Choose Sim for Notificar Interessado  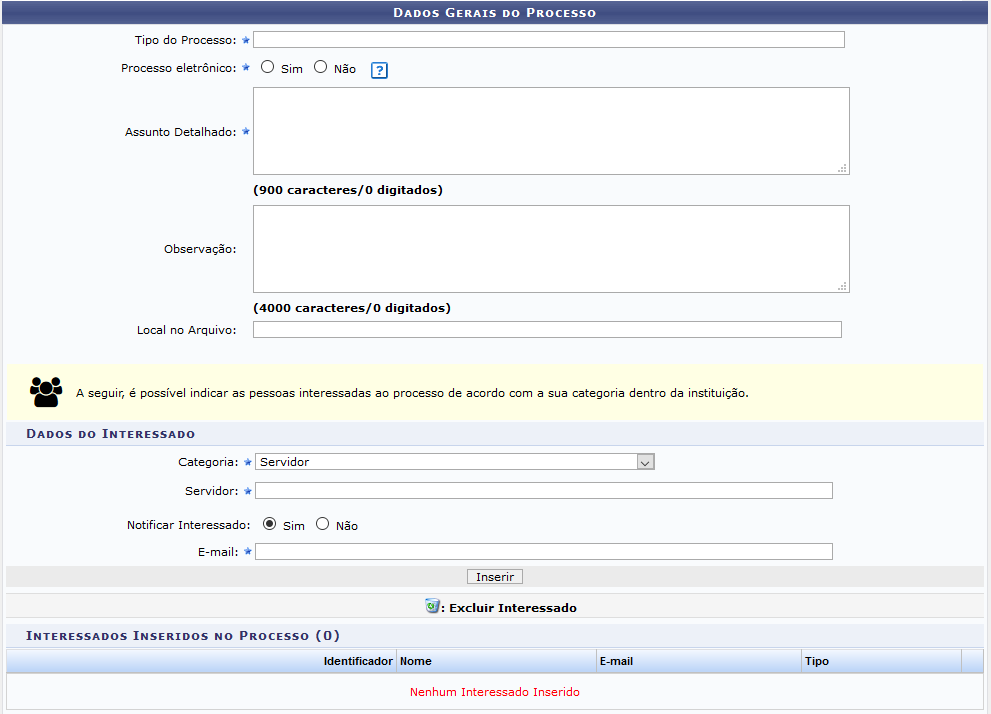click(270, 523)
